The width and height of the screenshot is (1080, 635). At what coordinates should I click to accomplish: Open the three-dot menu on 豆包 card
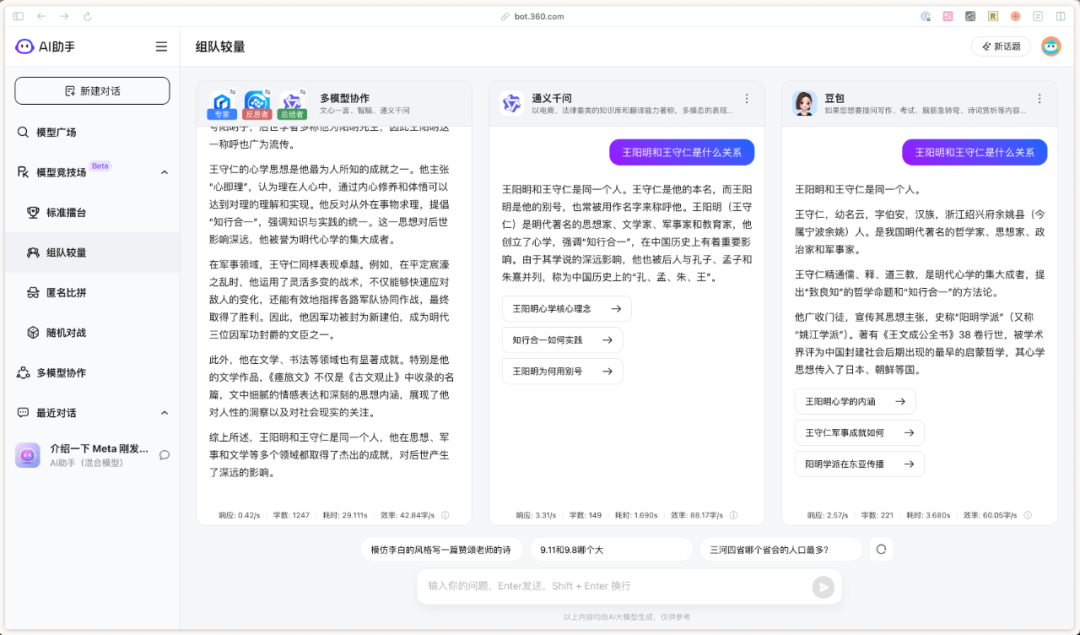click(1039, 99)
